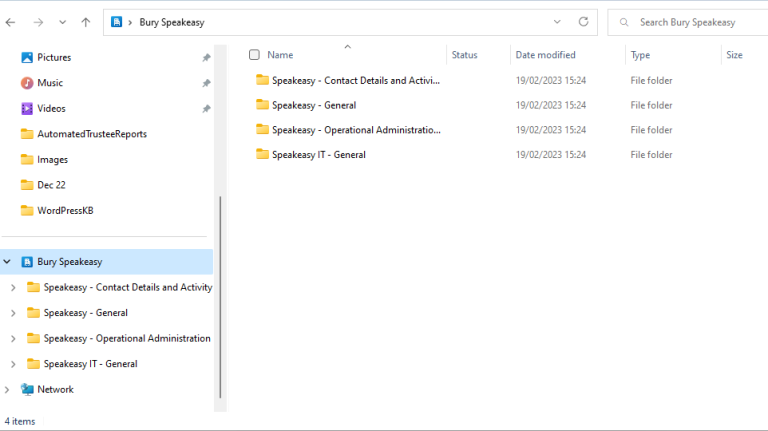Refresh the Bury Speakeasy folder view
Screen dimensions: 768x431
(583, 22)
